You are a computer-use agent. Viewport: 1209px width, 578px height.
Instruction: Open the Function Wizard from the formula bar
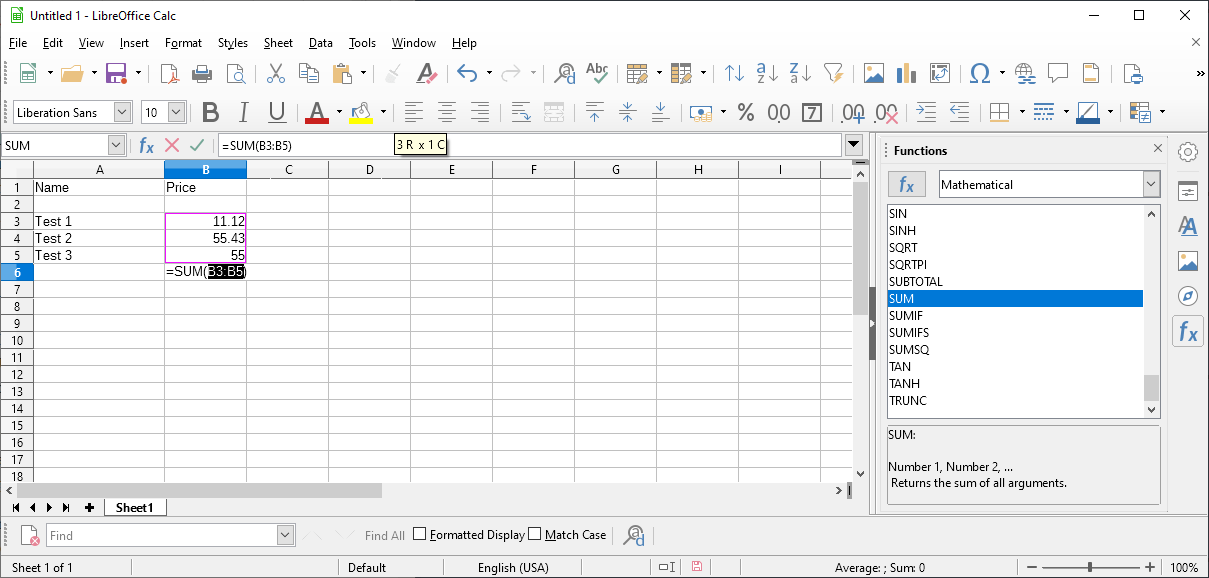(x=147, y=145)
